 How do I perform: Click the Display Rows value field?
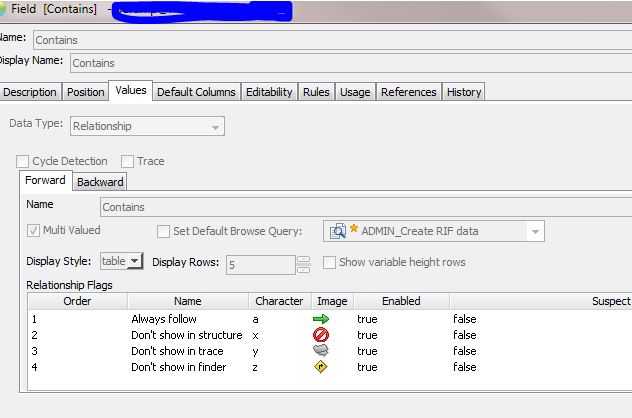(x=261, y=265)
